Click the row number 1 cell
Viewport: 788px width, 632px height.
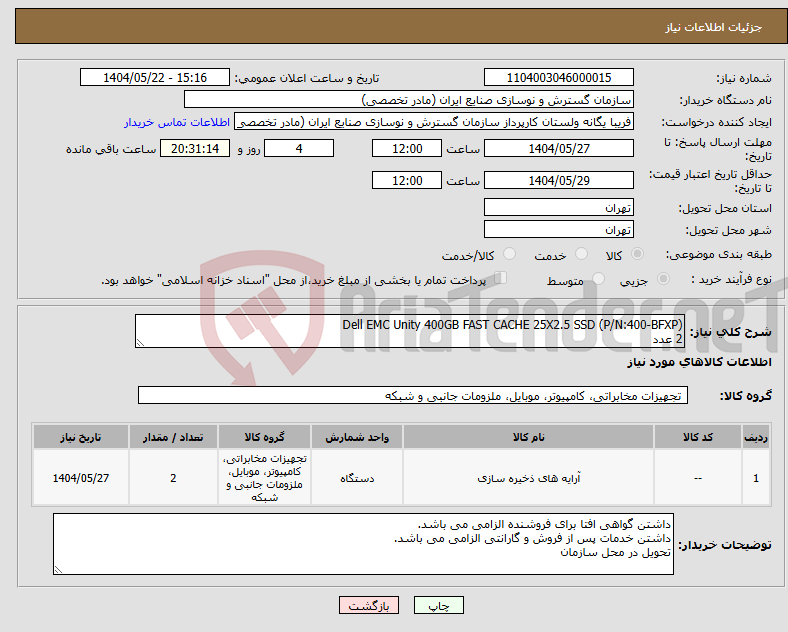[x=756, y=478]
